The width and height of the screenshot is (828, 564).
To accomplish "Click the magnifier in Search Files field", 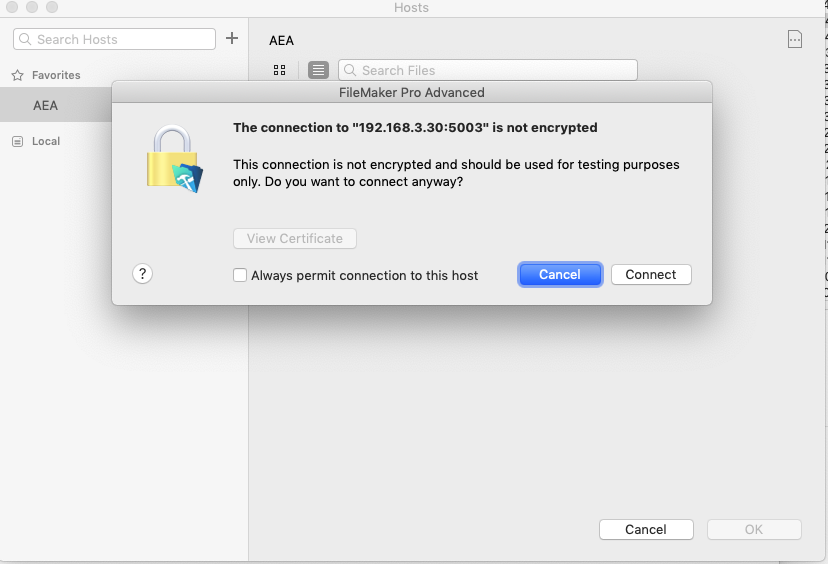I will tap(350, 70).
